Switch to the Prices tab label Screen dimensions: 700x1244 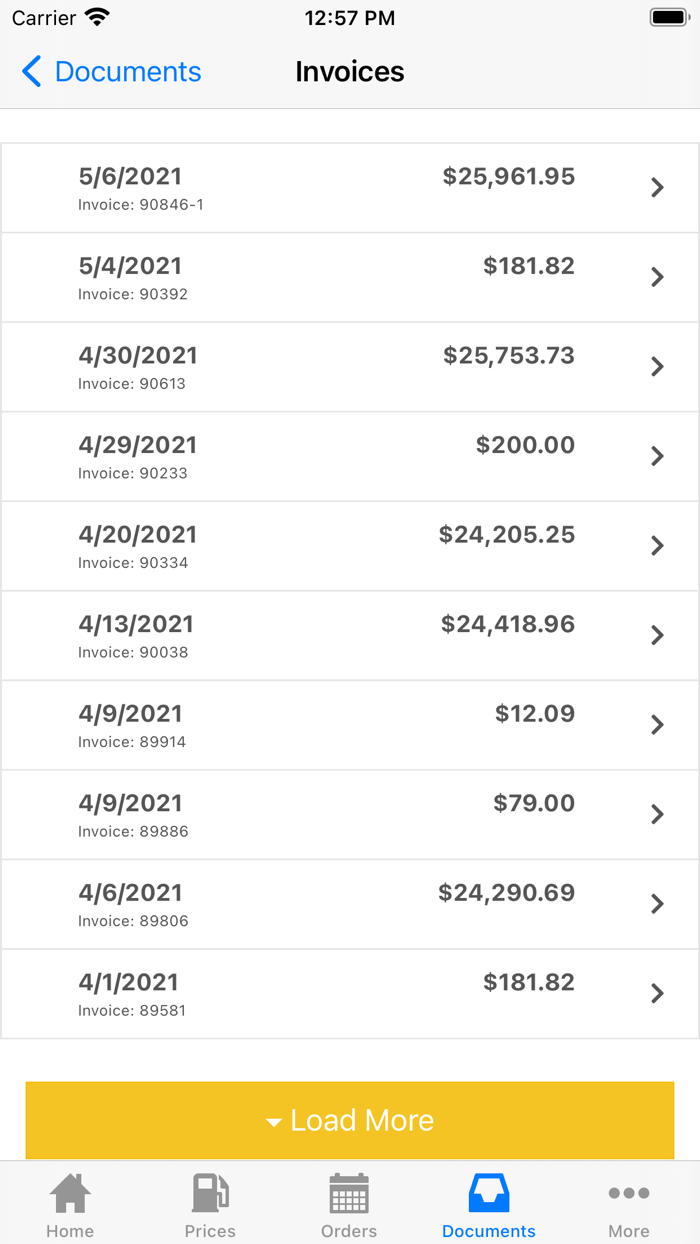coord(210,1231)
